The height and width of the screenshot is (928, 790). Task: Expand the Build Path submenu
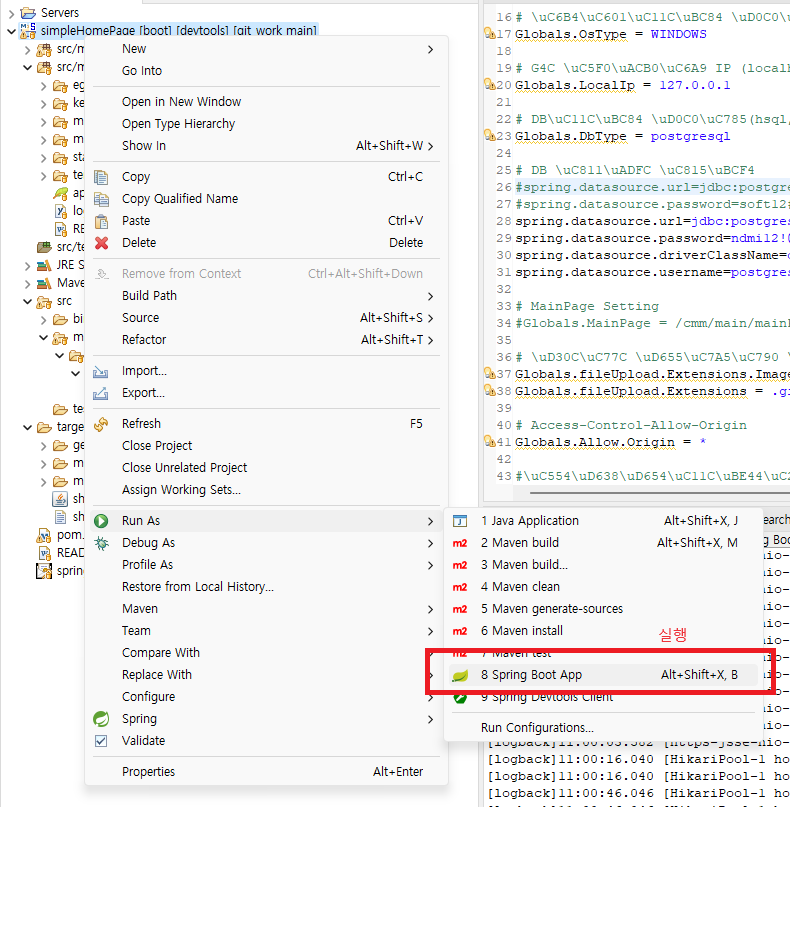pyautogui.click(x=431, y=296)
